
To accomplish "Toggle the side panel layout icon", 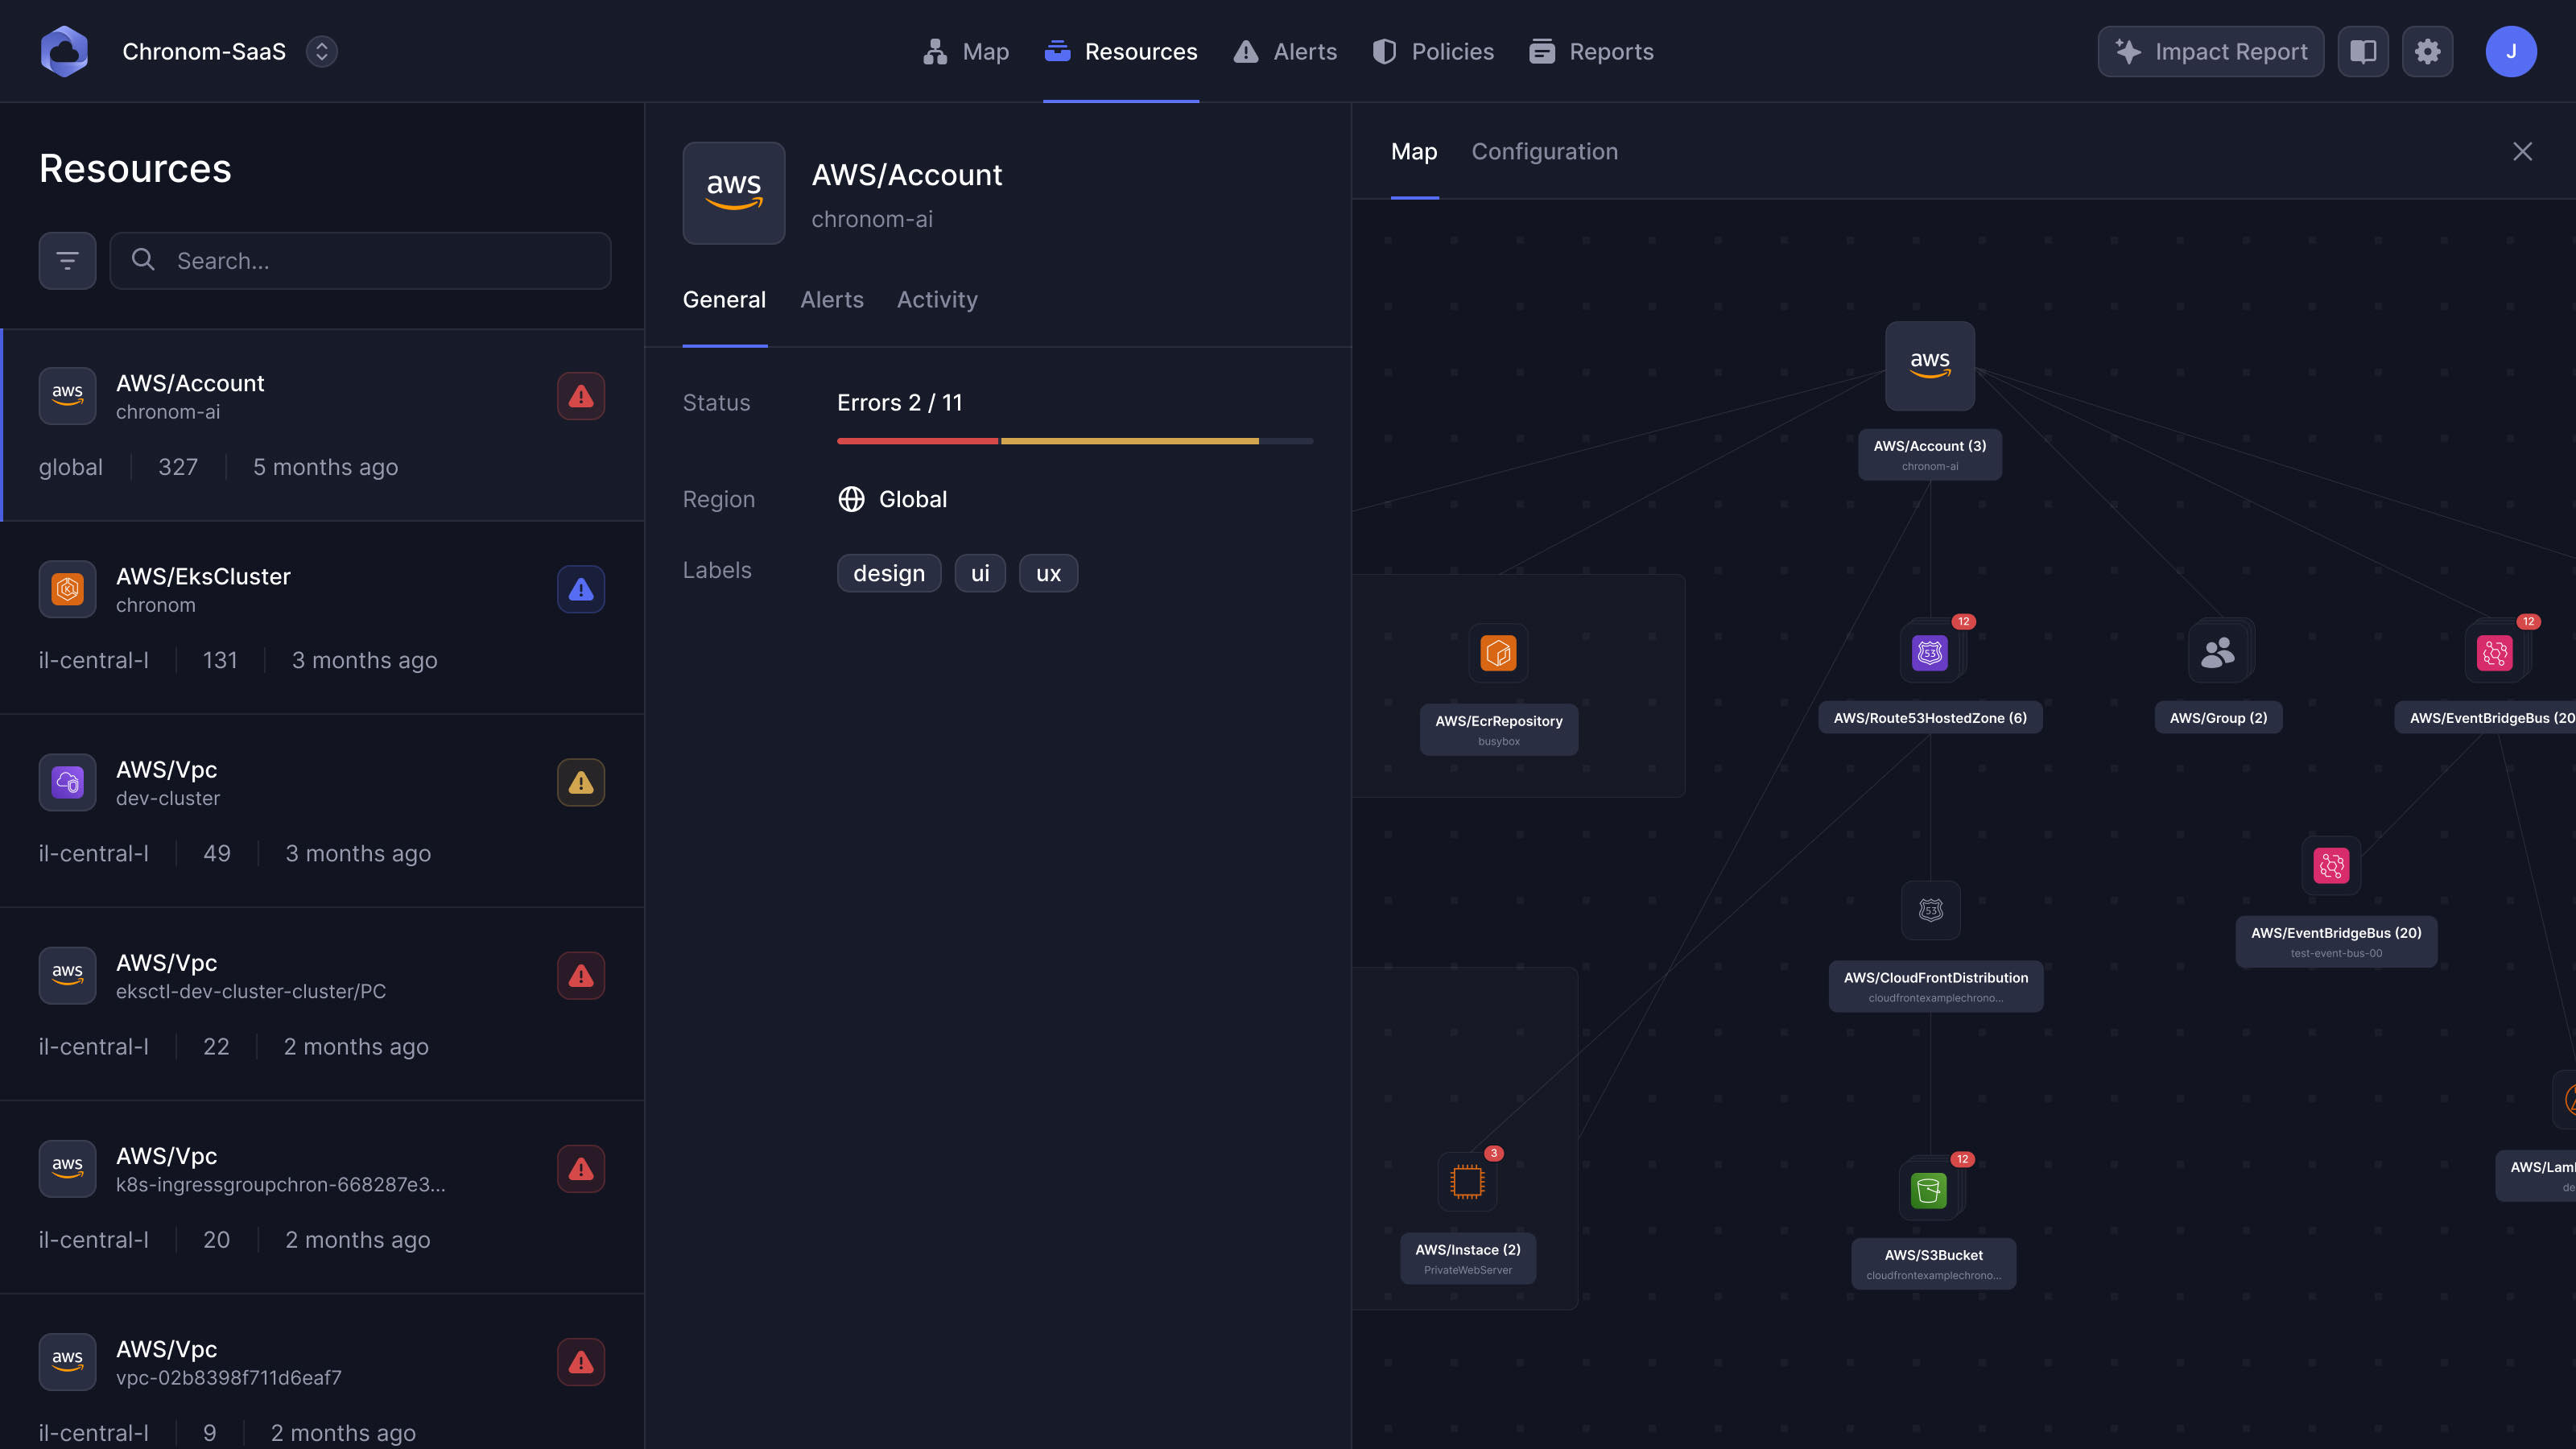I will [x=2363, y=52].
